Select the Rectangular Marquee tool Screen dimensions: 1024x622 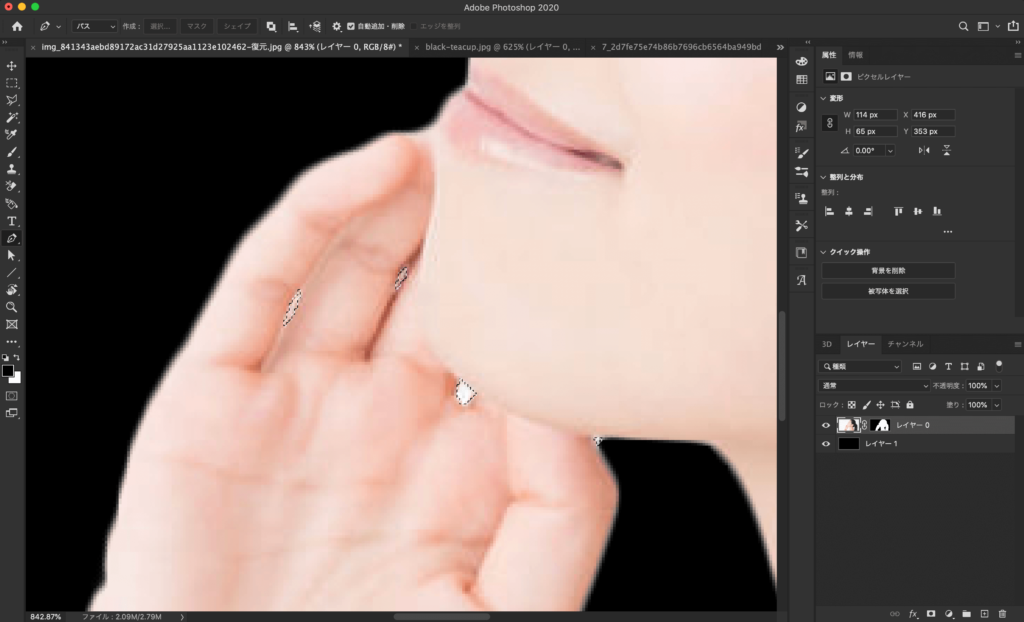(12, 83)
